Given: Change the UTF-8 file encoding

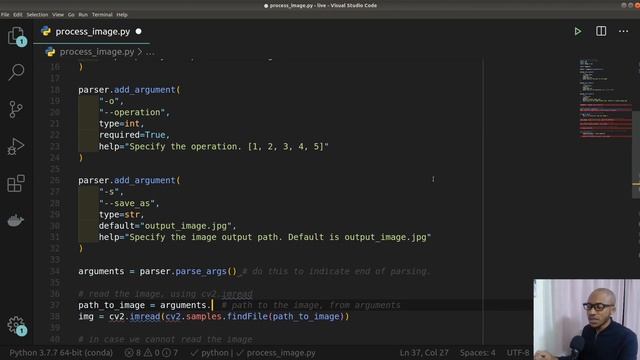Looking at the screenshot, I should [x=518, y=353].
